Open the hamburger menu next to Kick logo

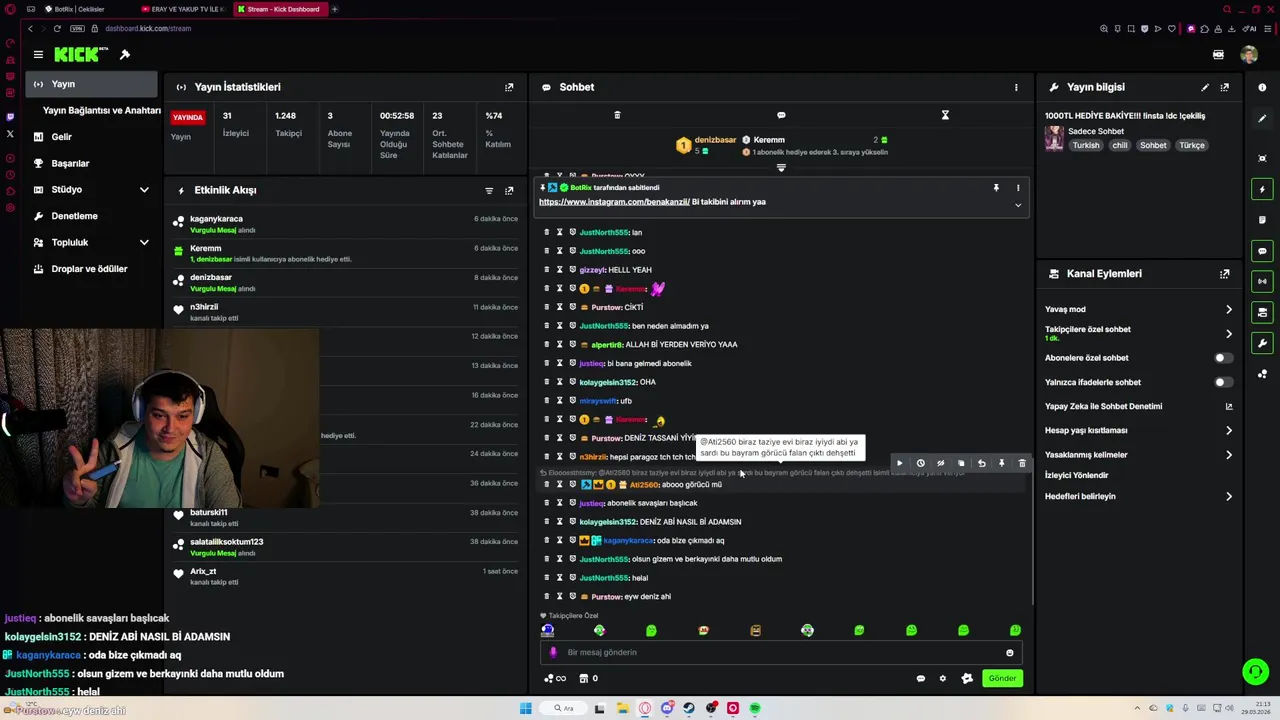coord(38,55)
